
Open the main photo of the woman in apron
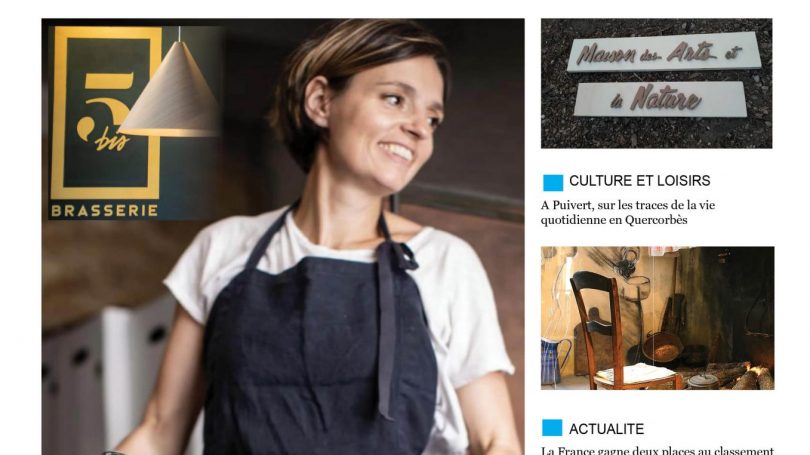click(x=283, y=237)
